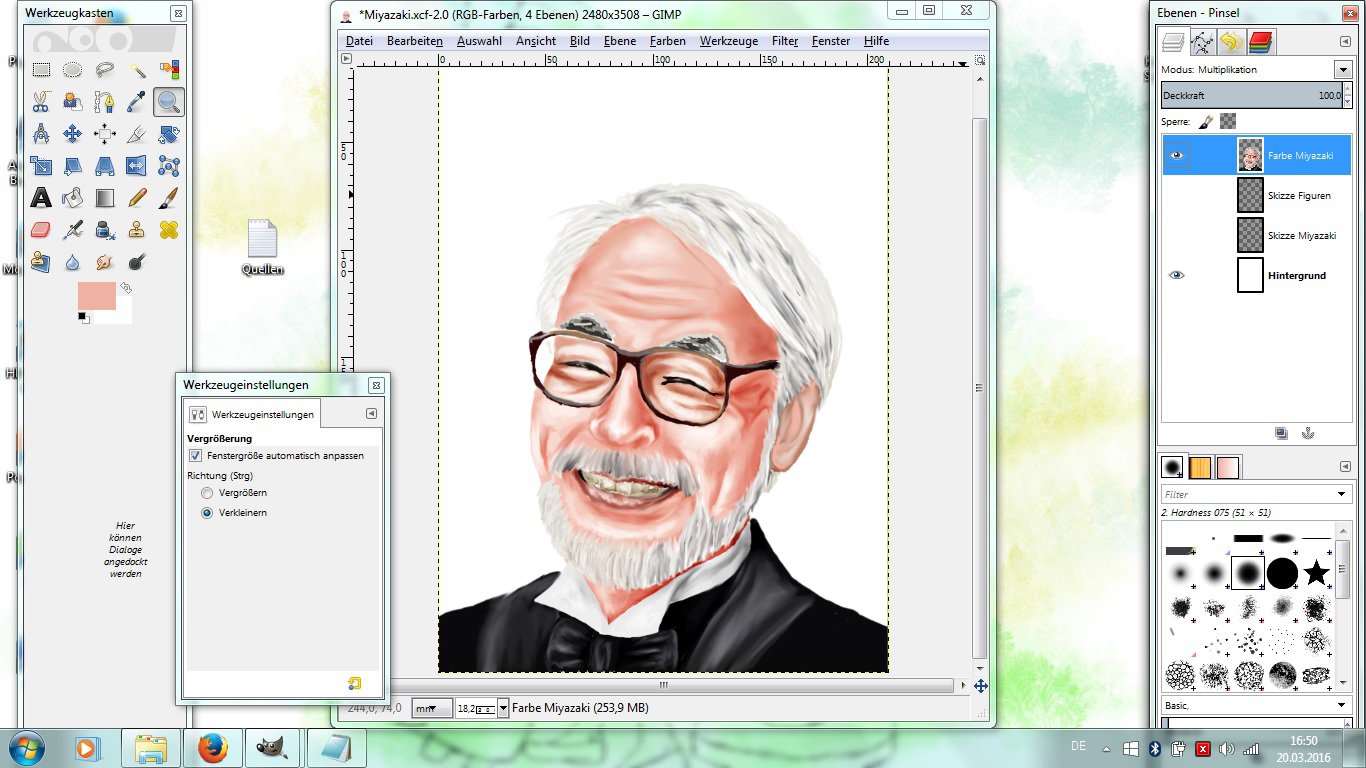Open the 'Ebene' menu
1366x768 pixels.
(620, 41)
